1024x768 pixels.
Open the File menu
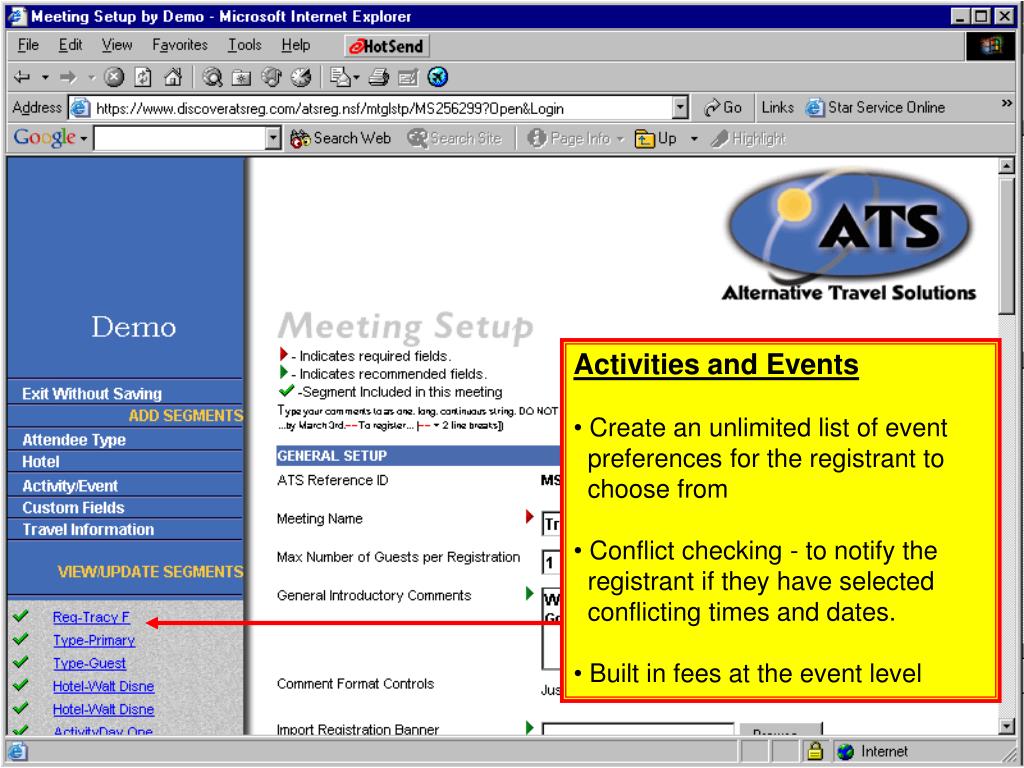[28, 45]
